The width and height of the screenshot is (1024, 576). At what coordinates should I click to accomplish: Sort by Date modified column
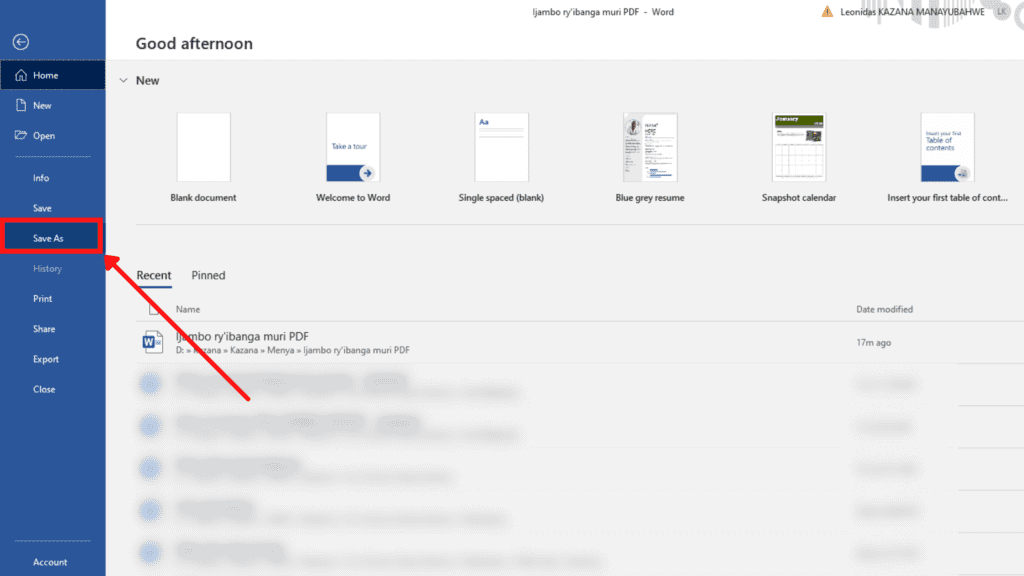pos(884,309)
